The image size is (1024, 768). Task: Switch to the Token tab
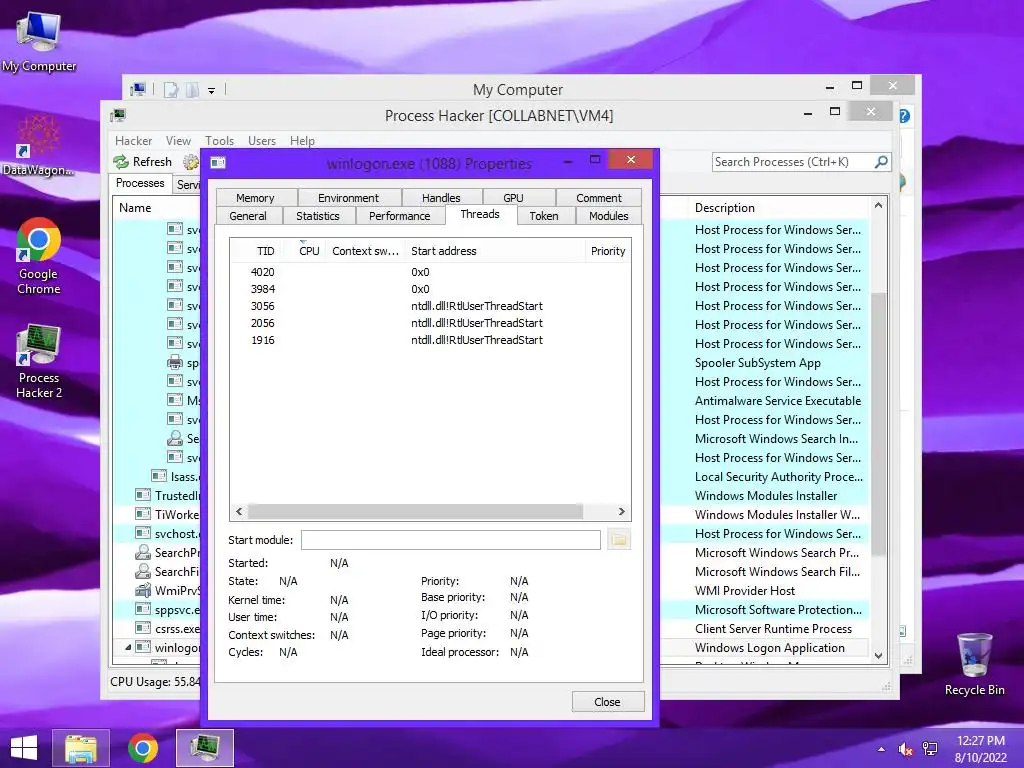(x=544, y=216)
